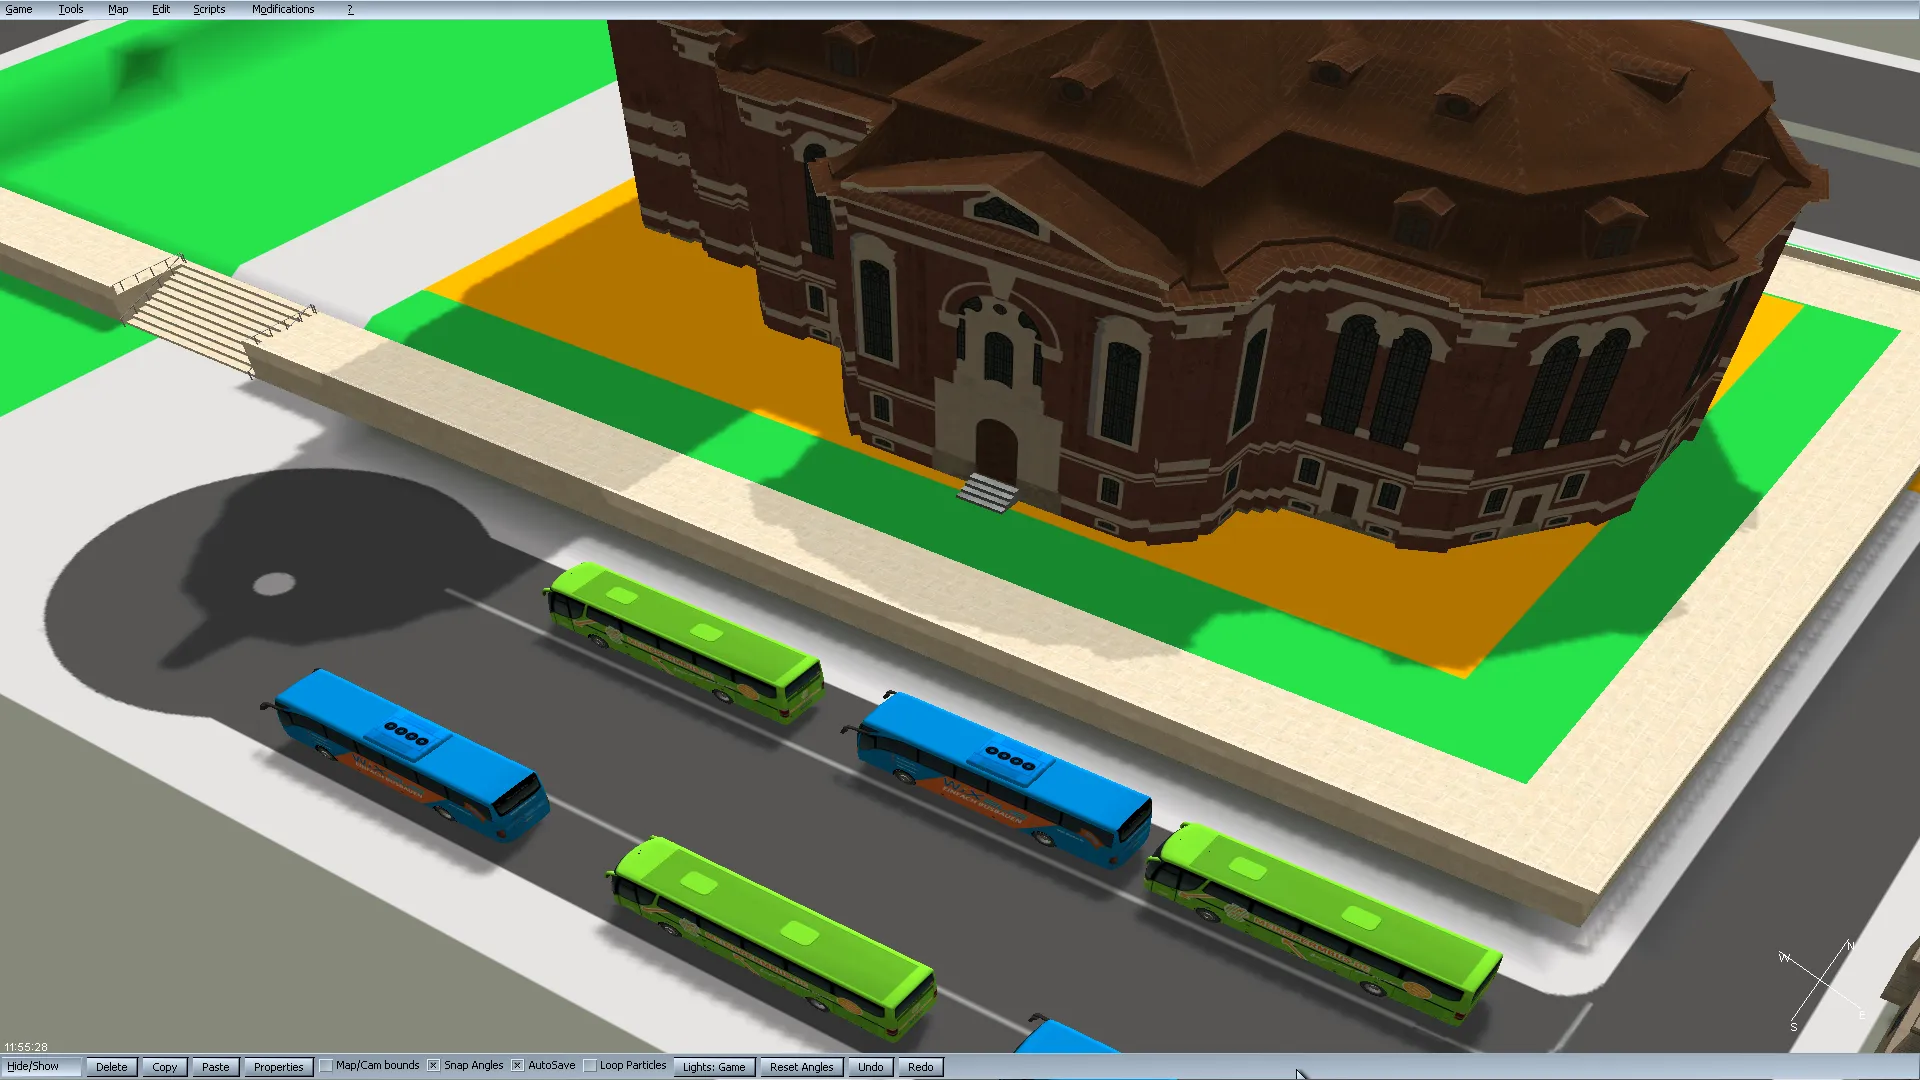The width and height of the screenshot is (1920, 1080).
Task: Enable the Map/Cam bounds checkbox
Action: [x=326, y=1066]
